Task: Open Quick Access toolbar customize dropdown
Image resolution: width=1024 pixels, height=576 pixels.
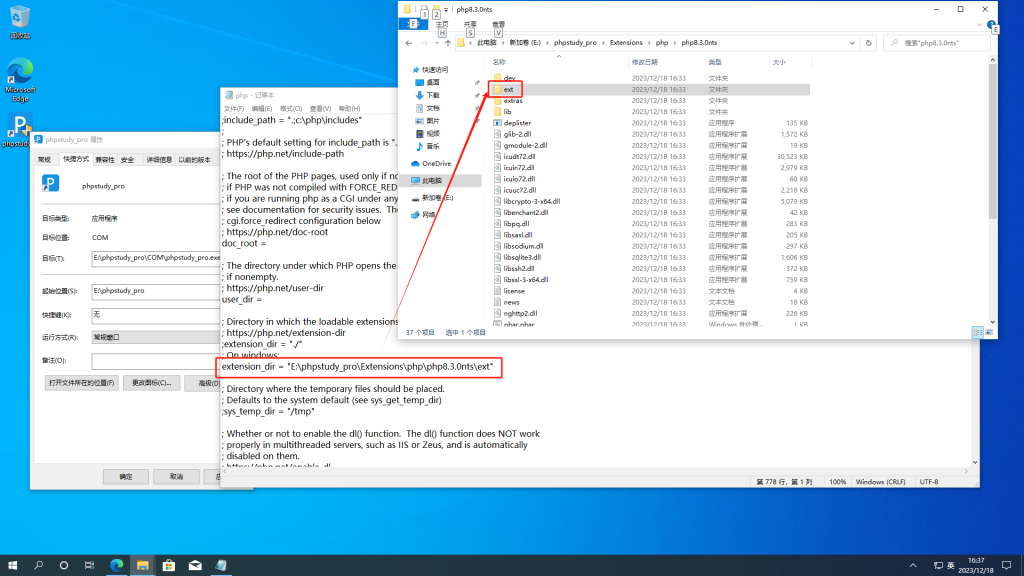Action: (x=446, y=10)
